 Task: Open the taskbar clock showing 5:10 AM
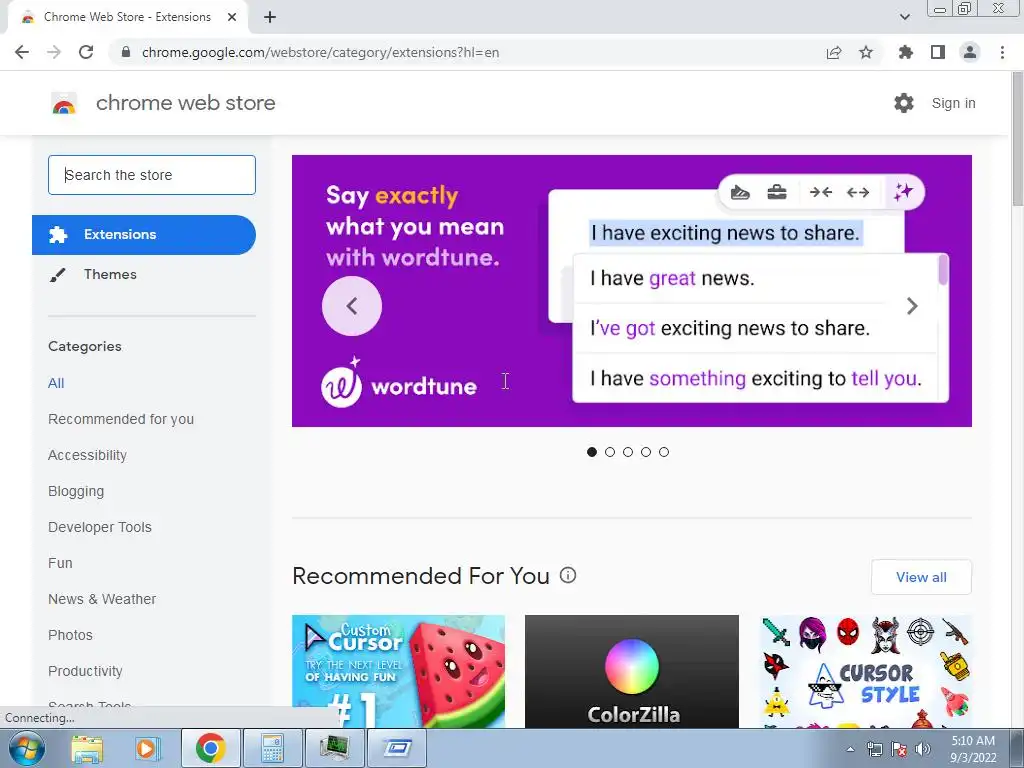click(973, 749)
